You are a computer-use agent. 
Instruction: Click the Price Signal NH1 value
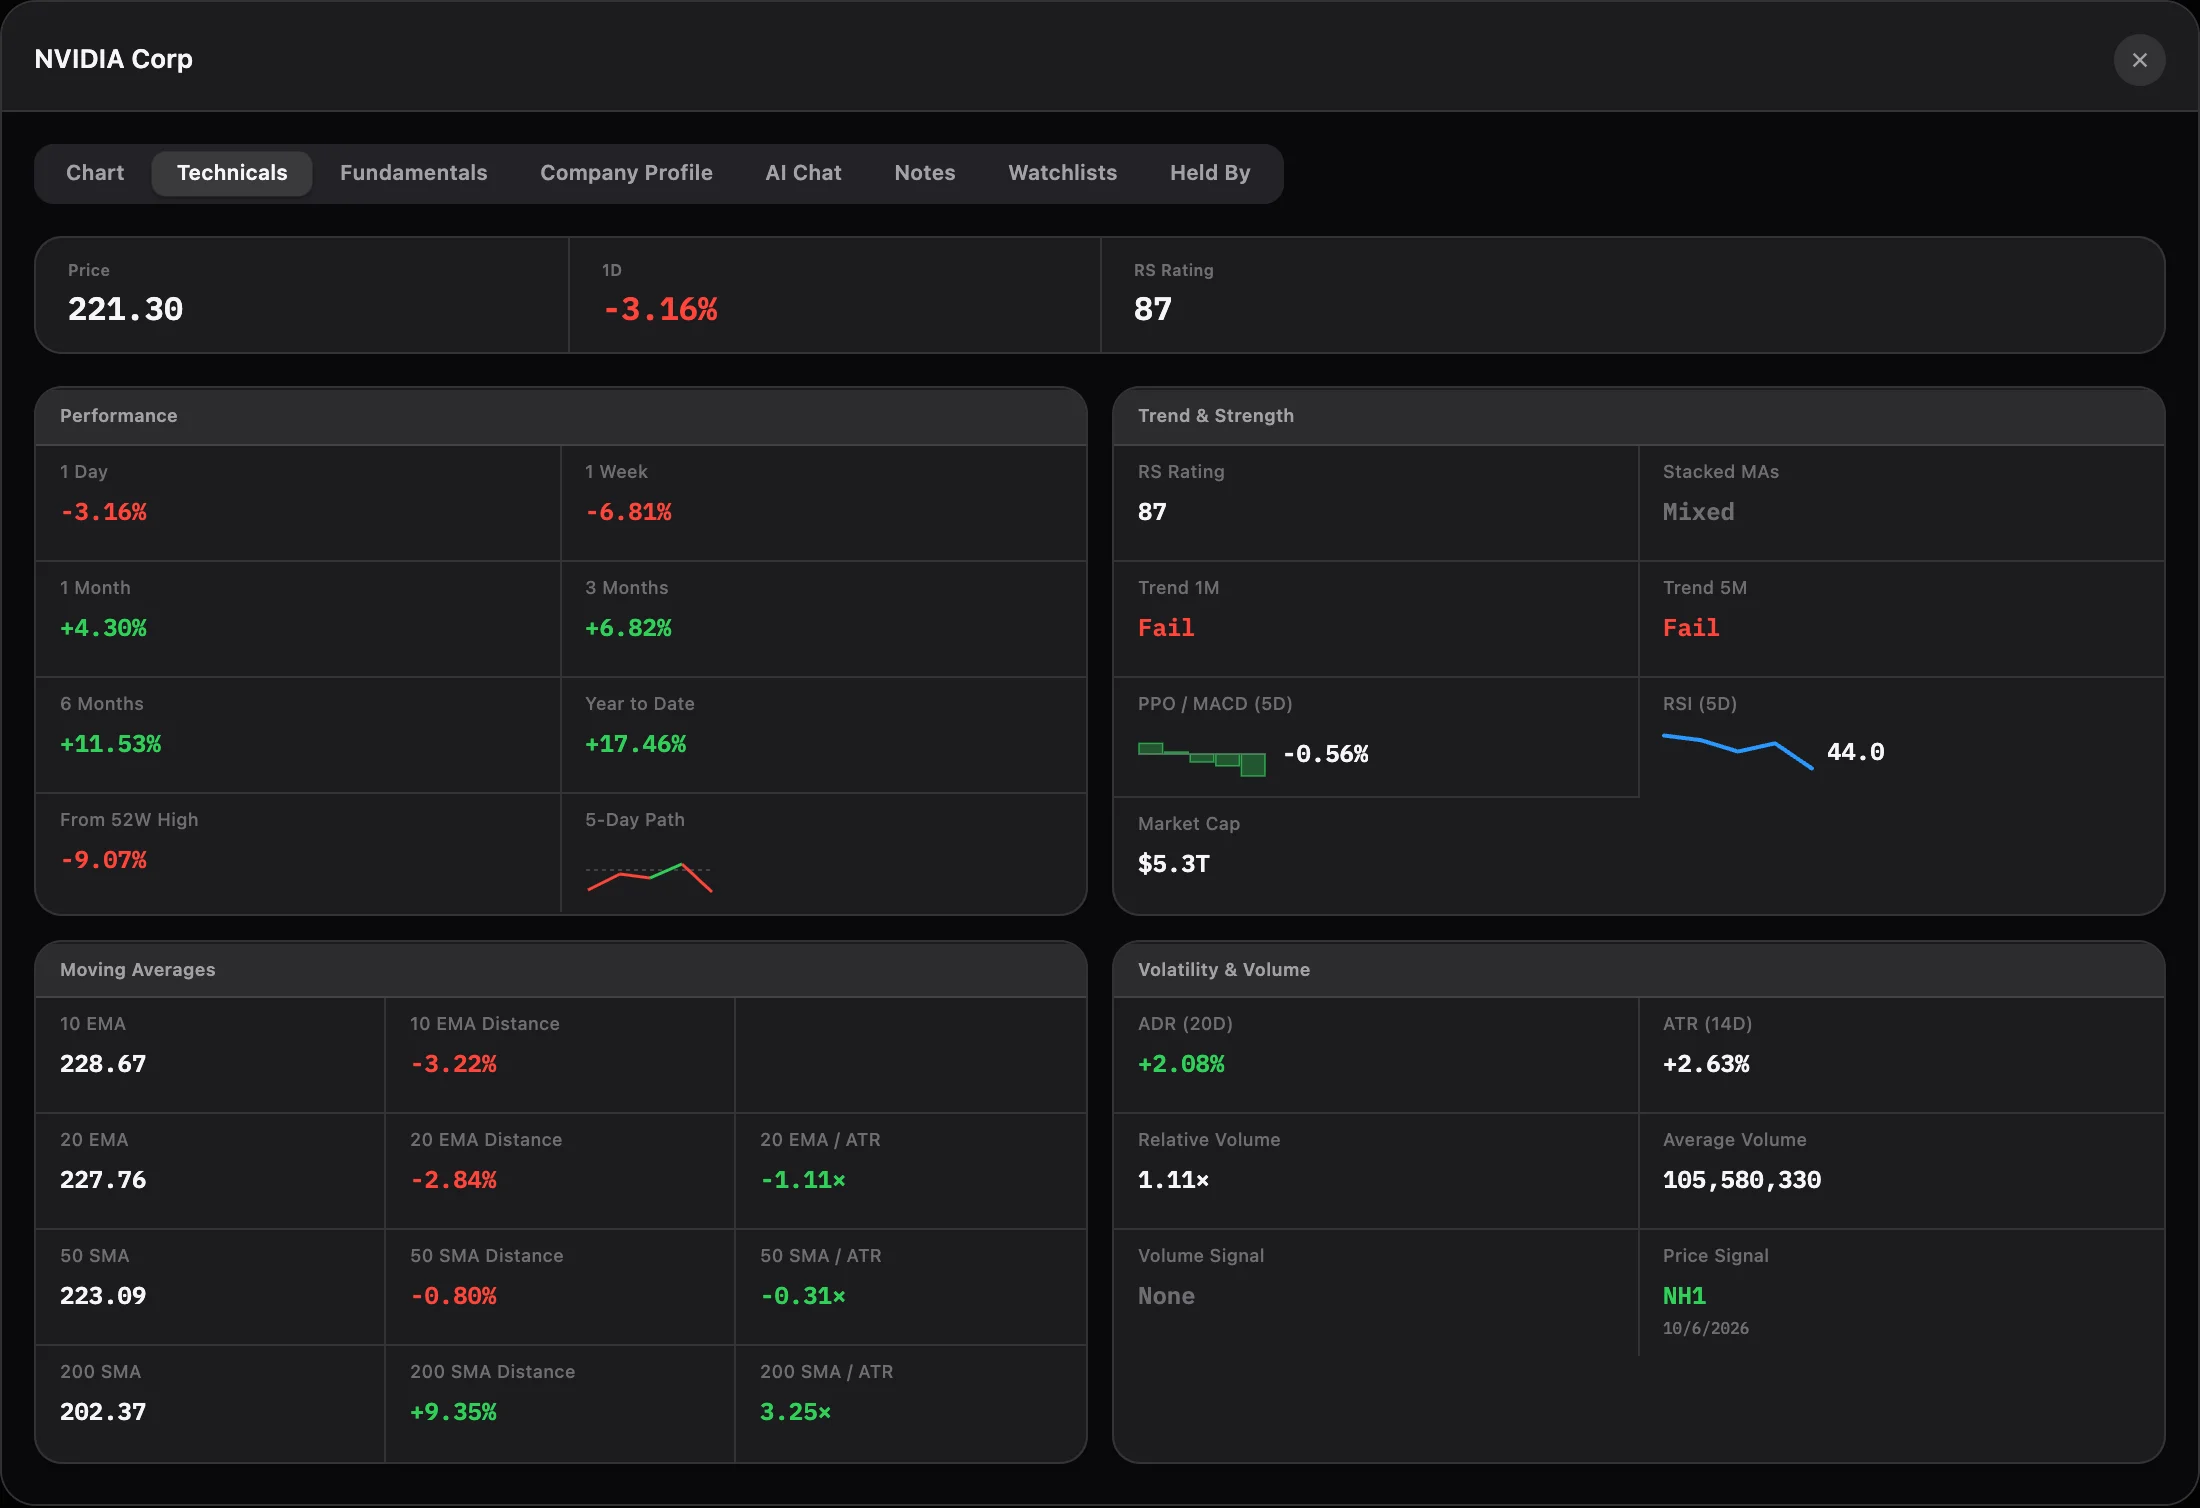click(1684, 1296)
